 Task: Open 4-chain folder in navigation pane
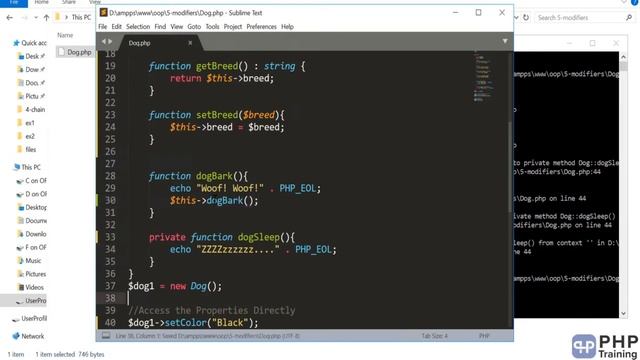(x=31, y=109)
